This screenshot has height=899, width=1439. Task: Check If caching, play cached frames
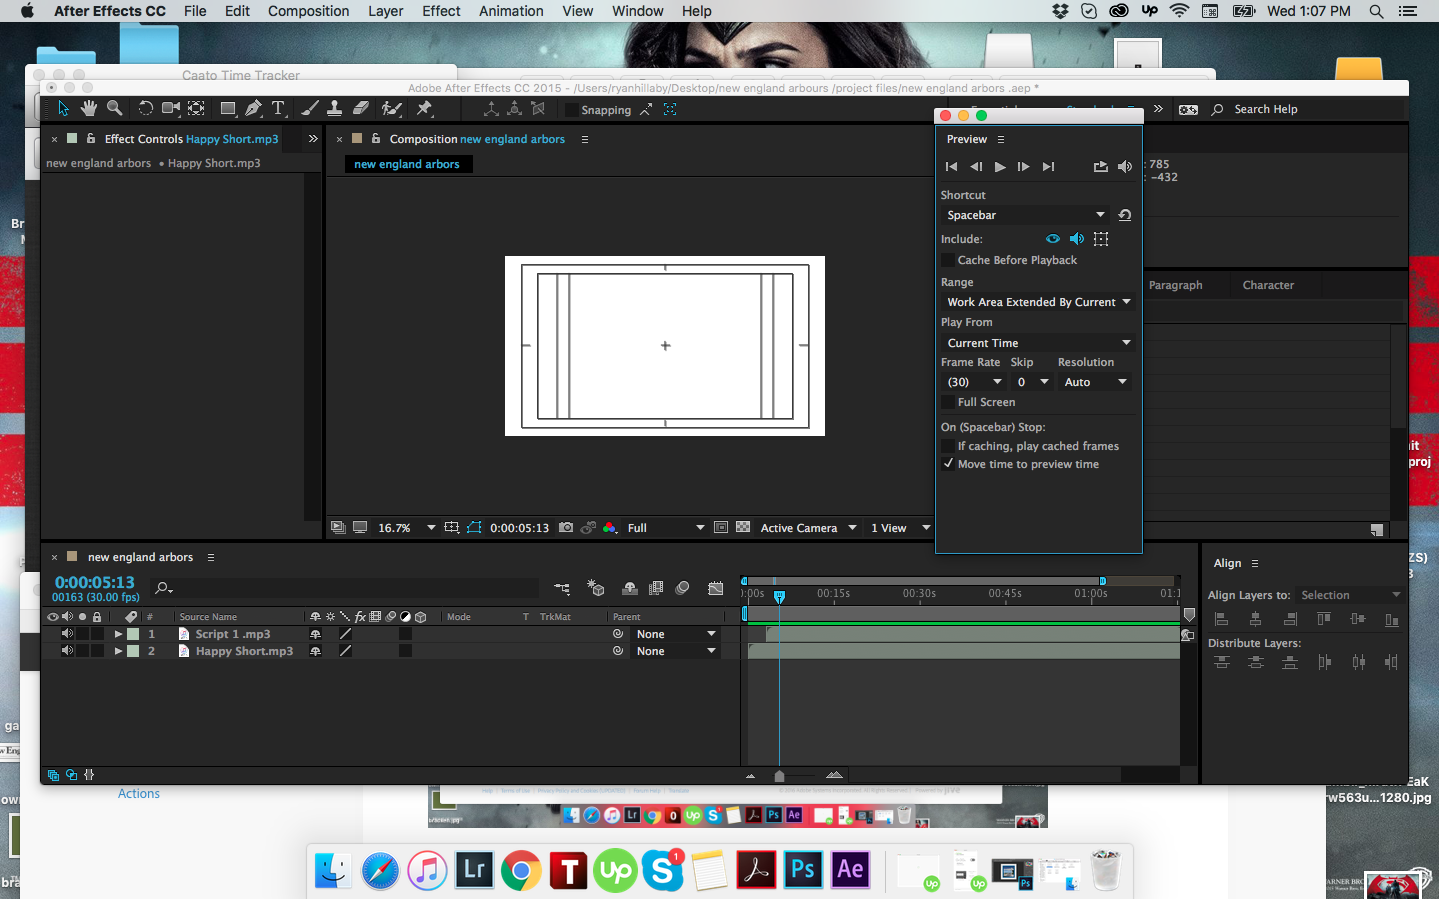(948, 446)
